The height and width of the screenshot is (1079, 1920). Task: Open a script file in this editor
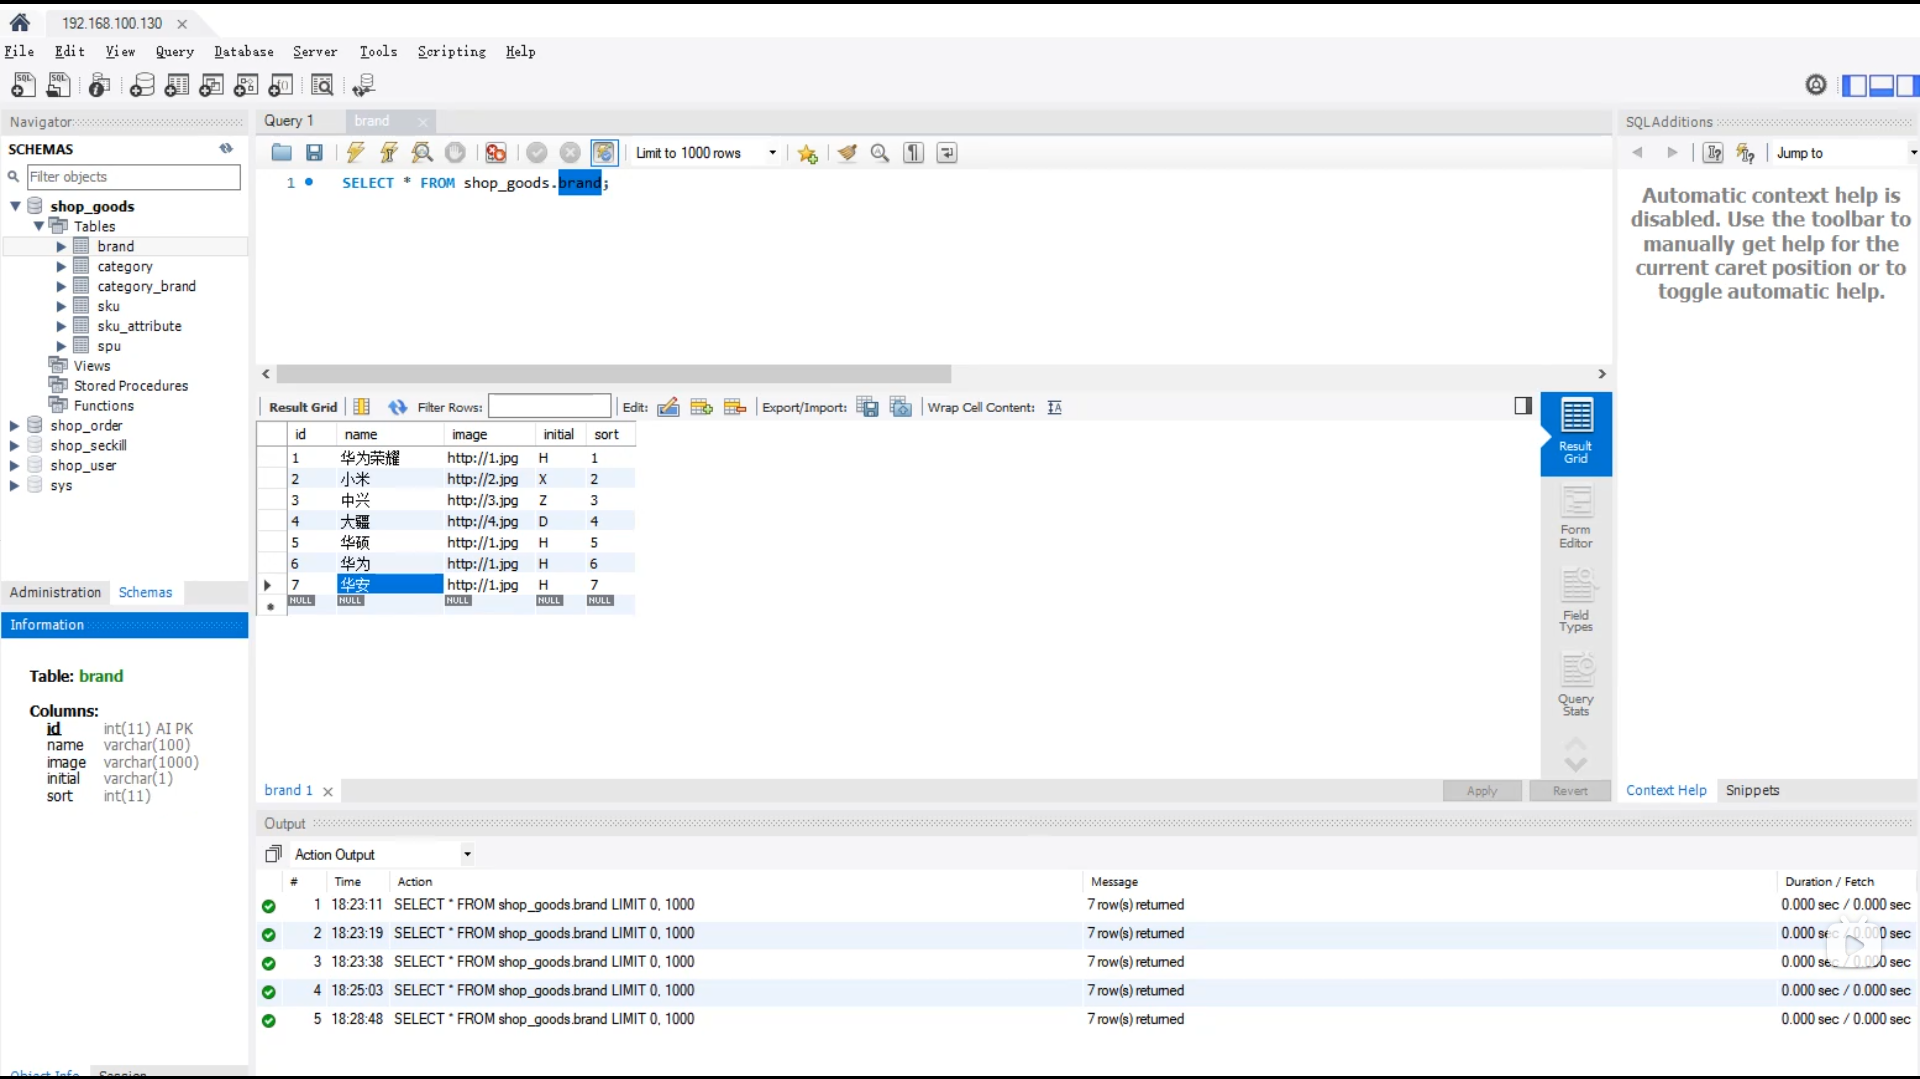point(281,153)
